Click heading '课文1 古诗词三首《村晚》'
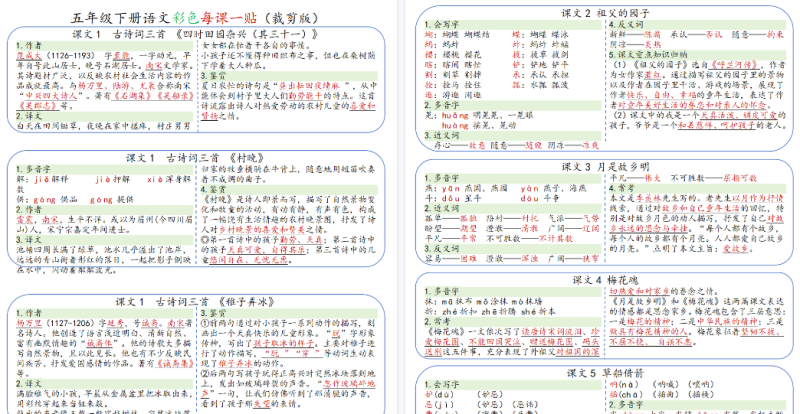The width and height of the screenshot is (800, 414). pyautogui.click(x=196, y=158)
